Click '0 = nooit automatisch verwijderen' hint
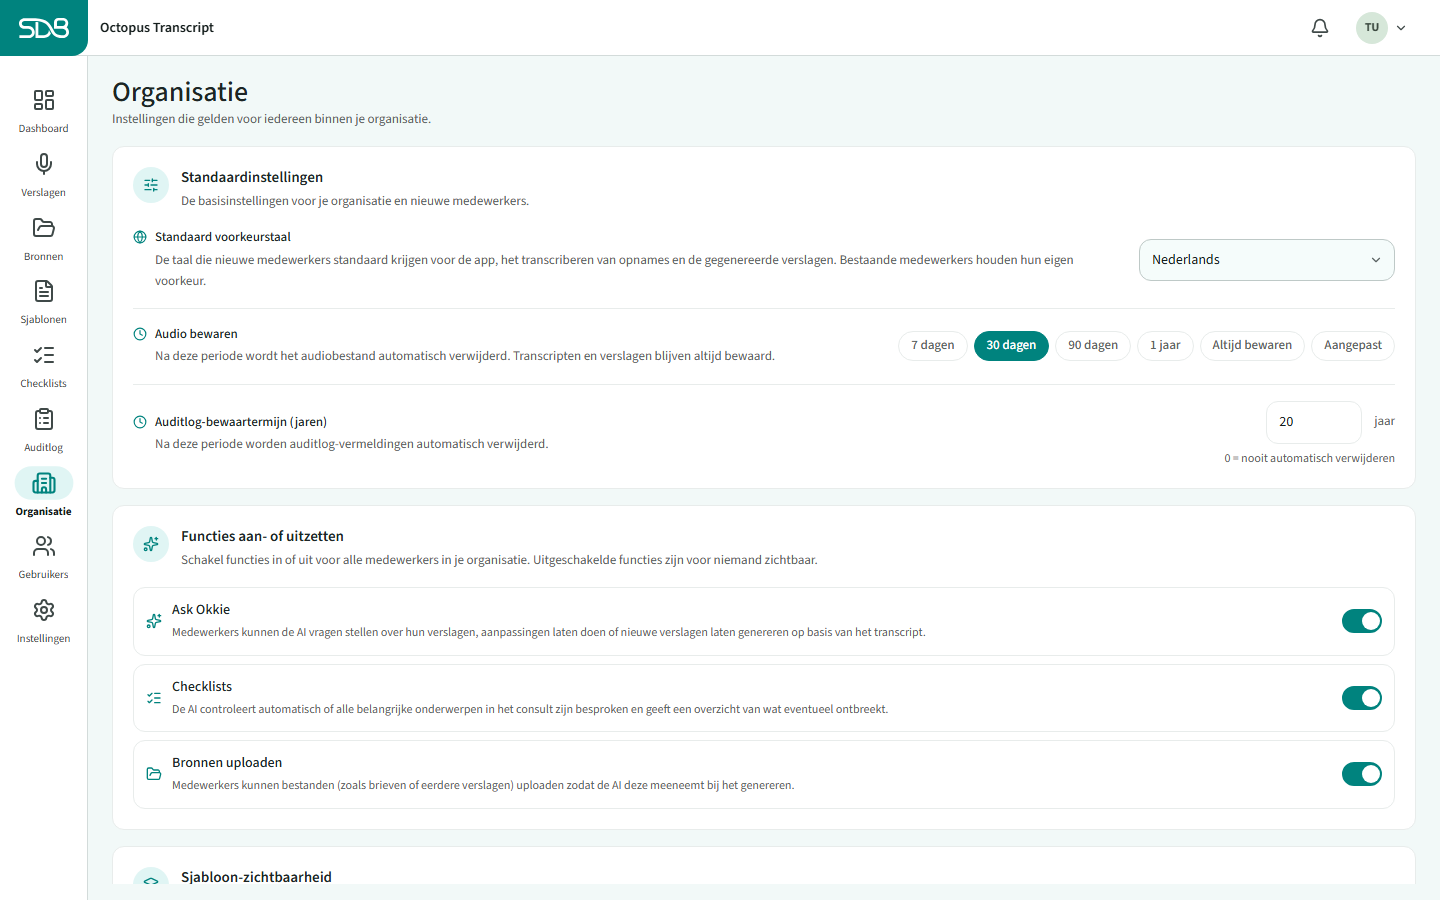The width and height of the screenshot is (1440, 900). pyautogui.click(x=1309, y=458)
